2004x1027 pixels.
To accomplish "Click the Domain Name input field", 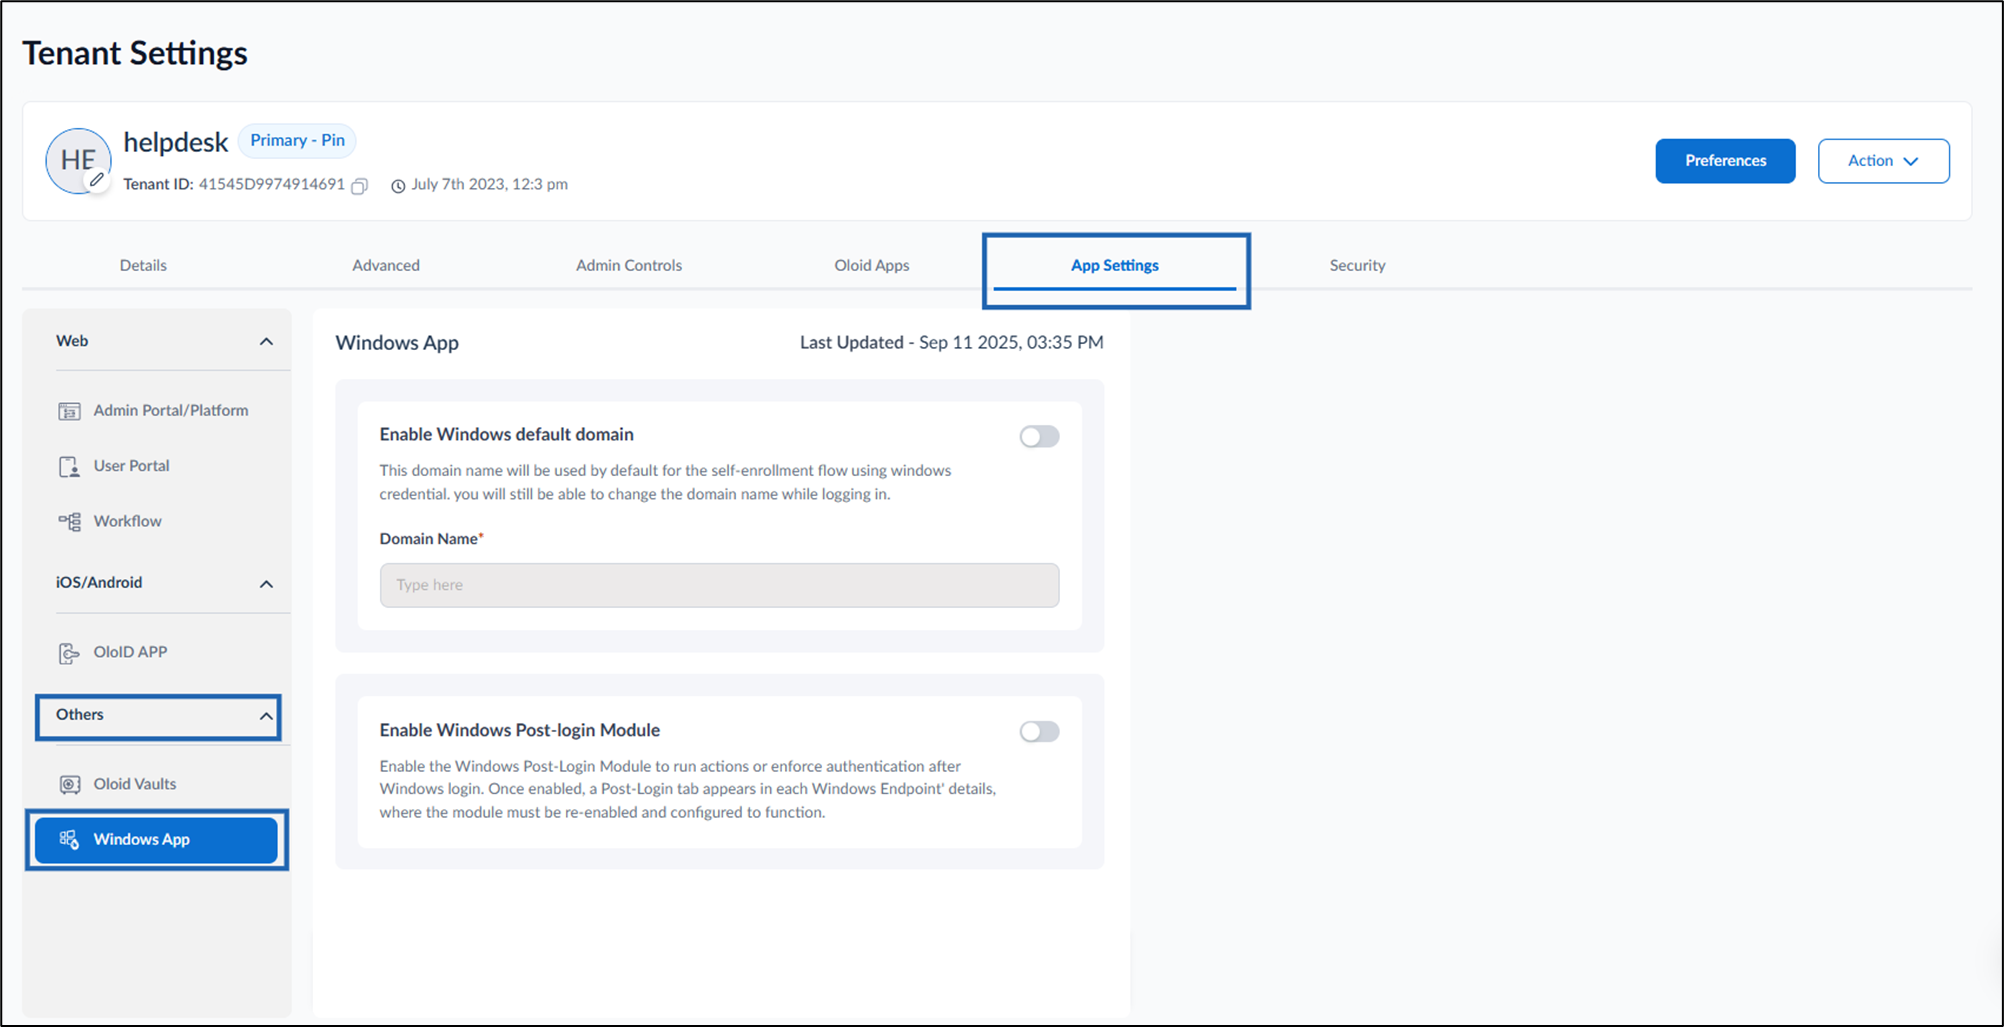I will [719, 585].
